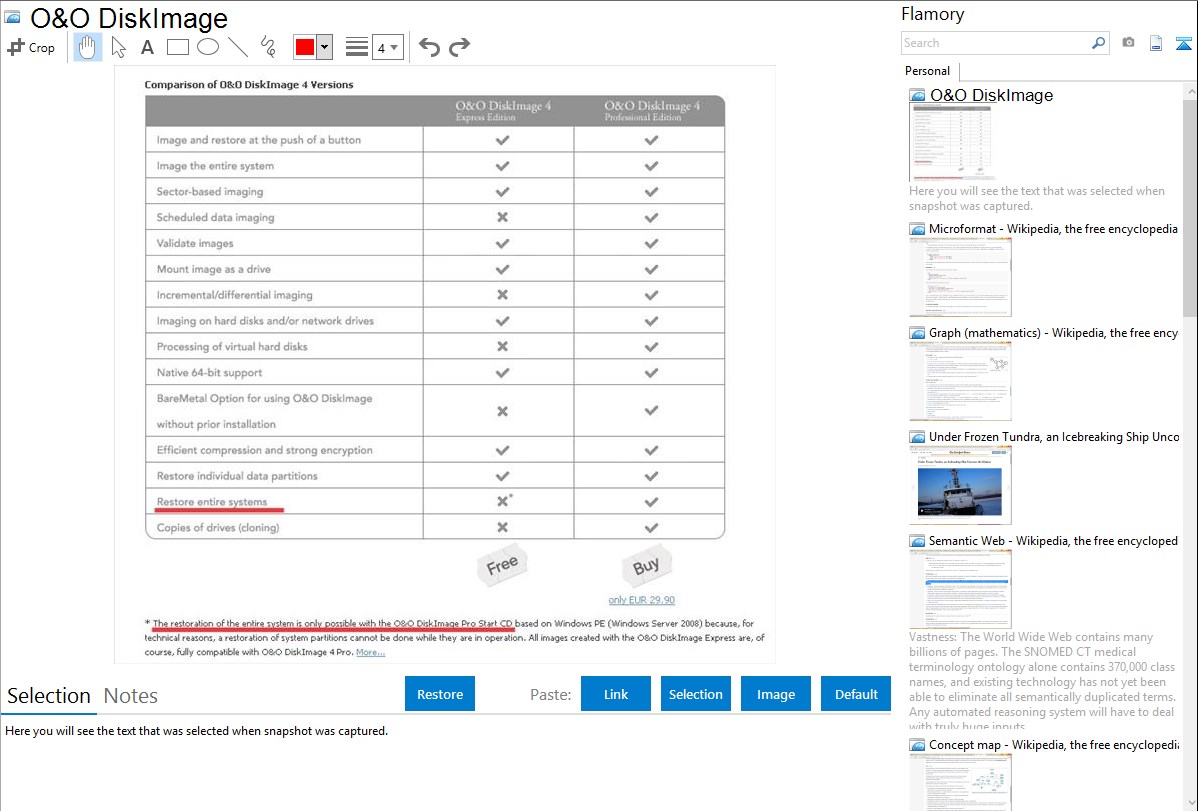Undo the last annotation
The height and width of the screenshot is (811, 1198).
[429, 47]
